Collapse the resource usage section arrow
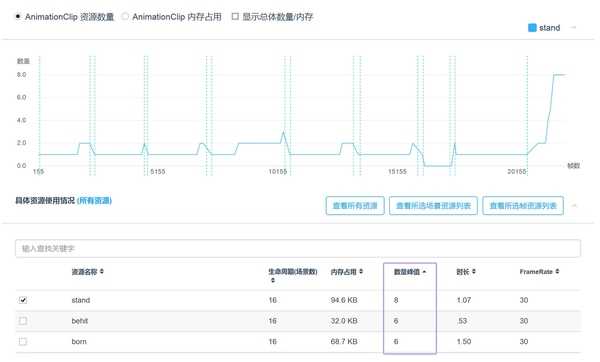 [574, 206]
